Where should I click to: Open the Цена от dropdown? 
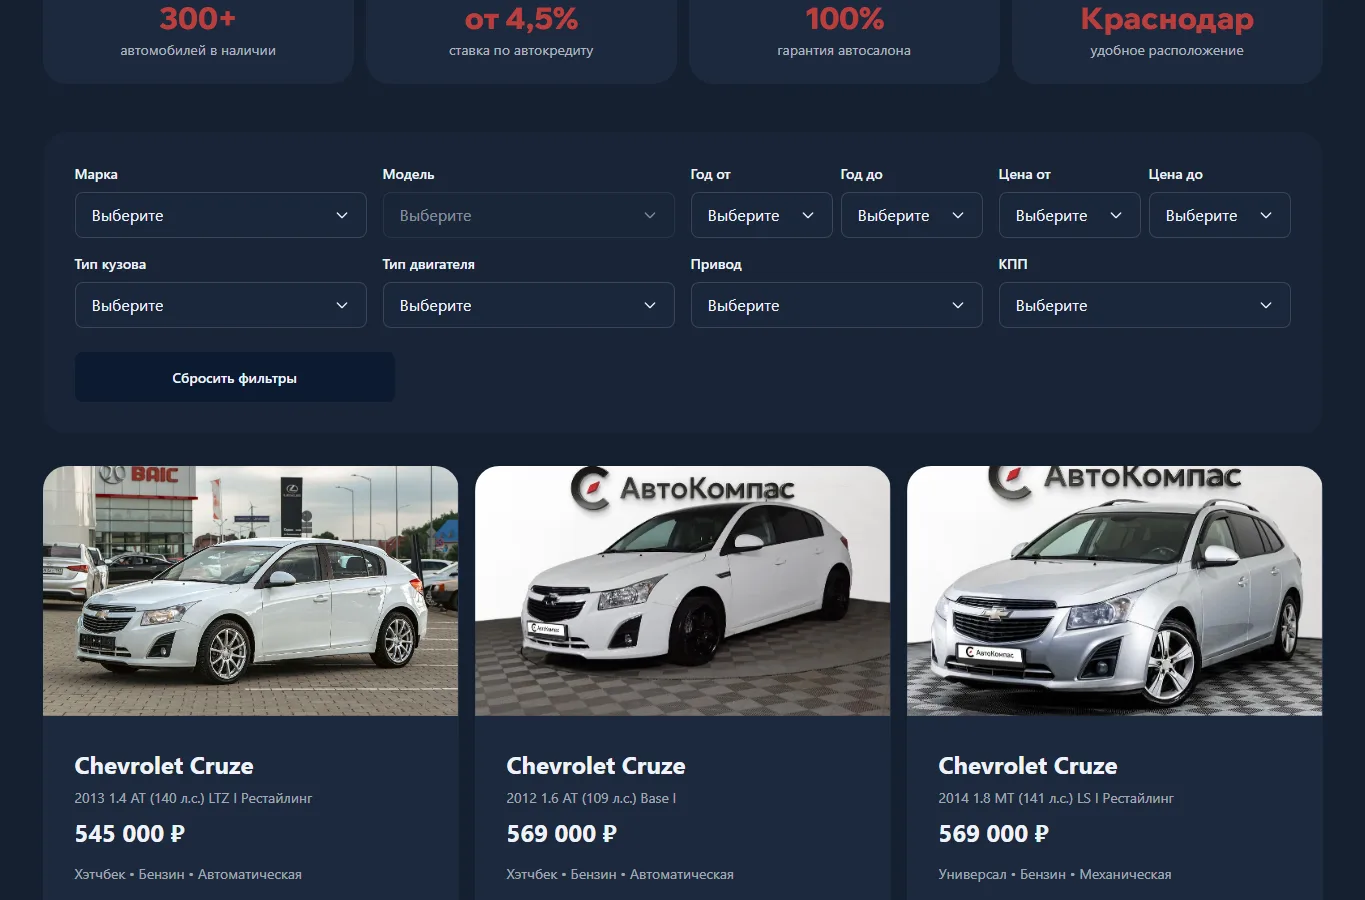[x=1070, y=215]
